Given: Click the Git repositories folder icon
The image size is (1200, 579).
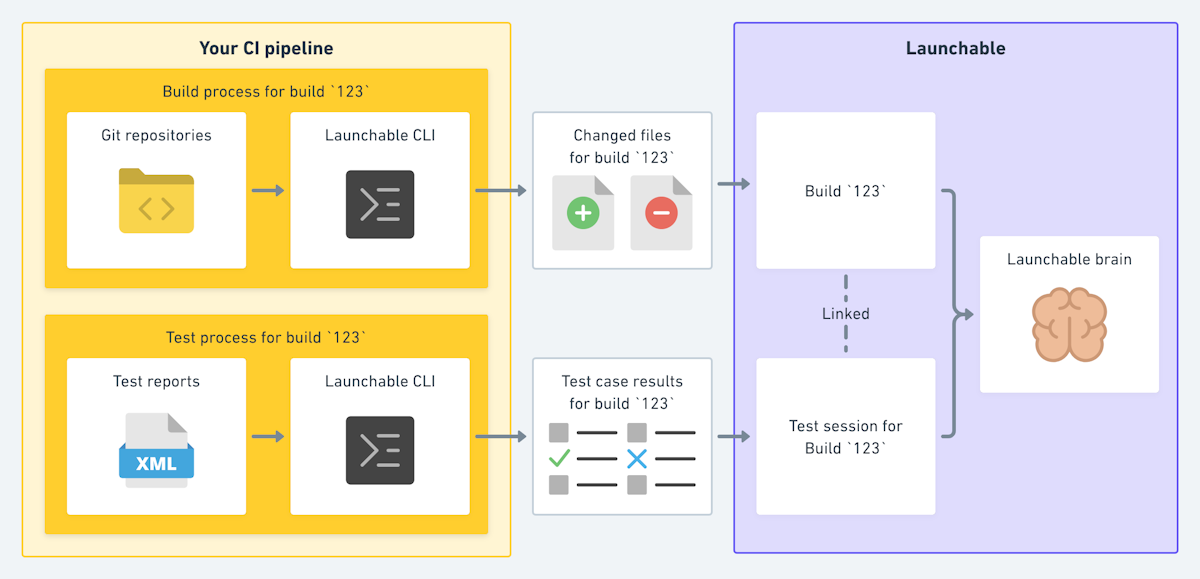Looking at the screenshot, I should [x=156, y=201].
